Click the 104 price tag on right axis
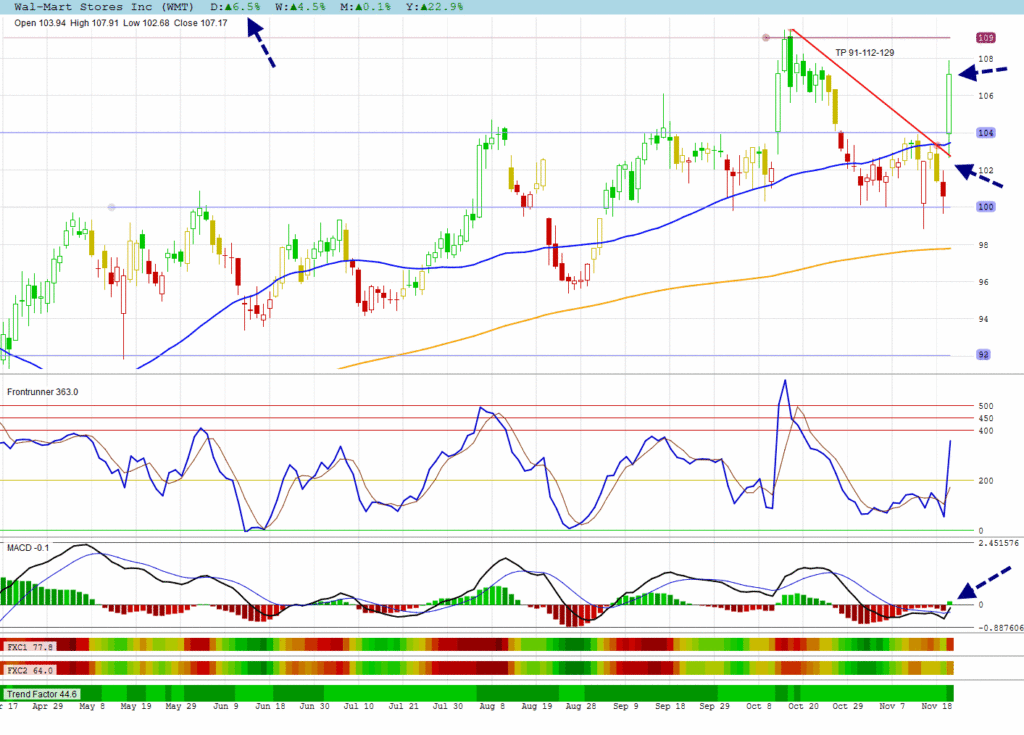The image size is (1024, 735). (984, 133)
